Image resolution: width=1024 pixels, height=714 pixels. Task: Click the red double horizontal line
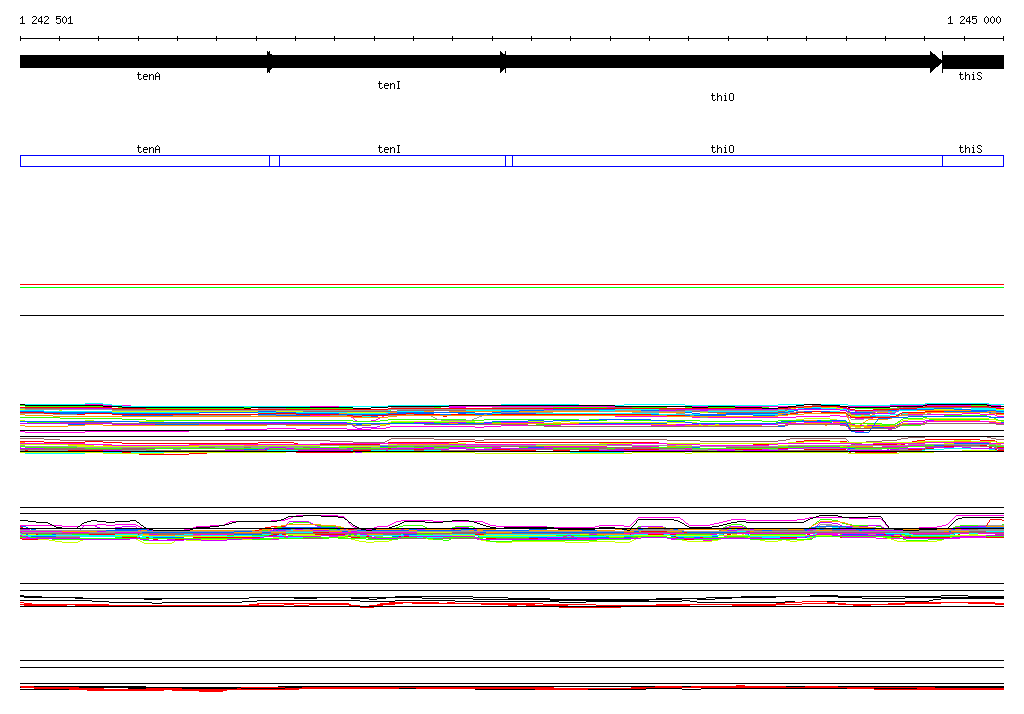pyautogui.click(x=511, y=286)
